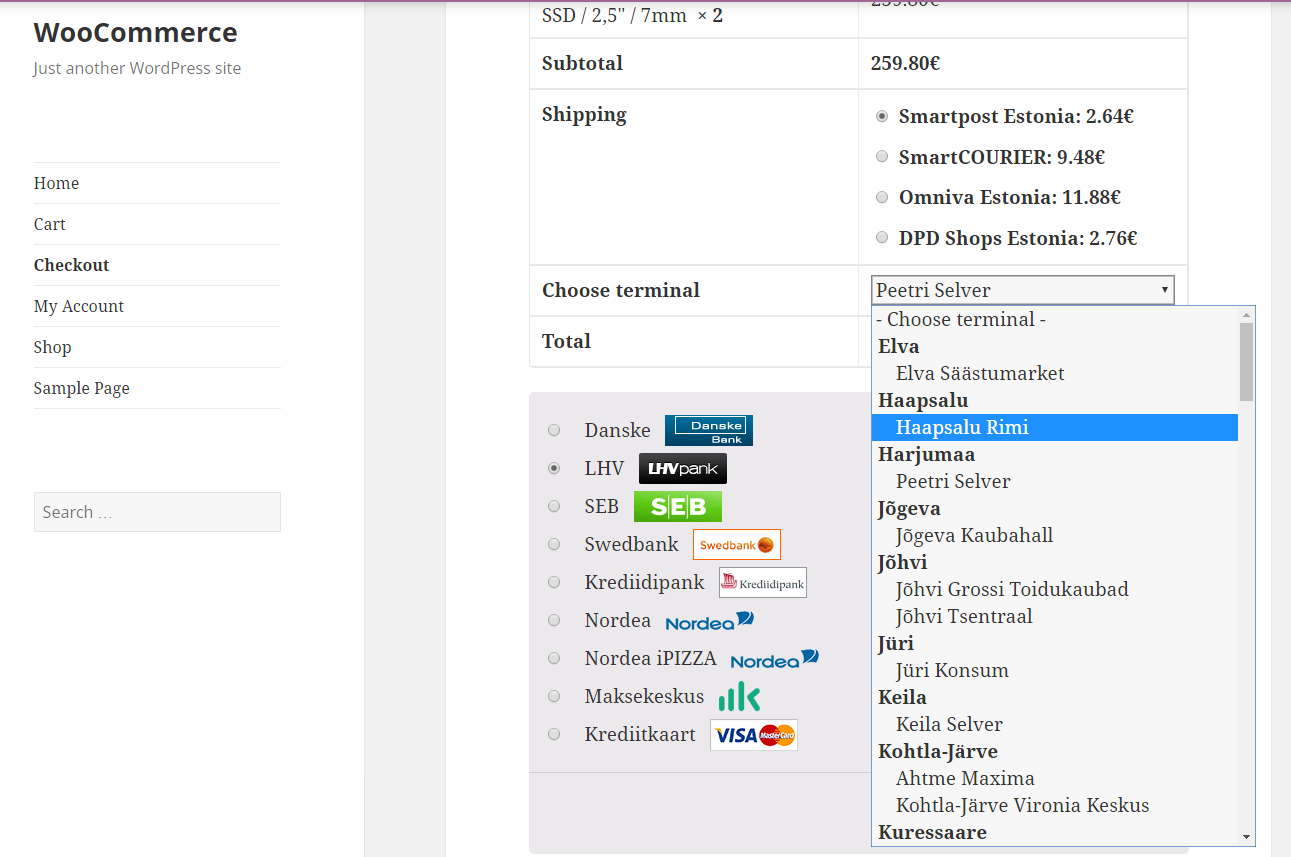This screenshot has width=1291, height=857.
Task: Open Sample Page in the sidebar menu
Action: tap(81, 388)
